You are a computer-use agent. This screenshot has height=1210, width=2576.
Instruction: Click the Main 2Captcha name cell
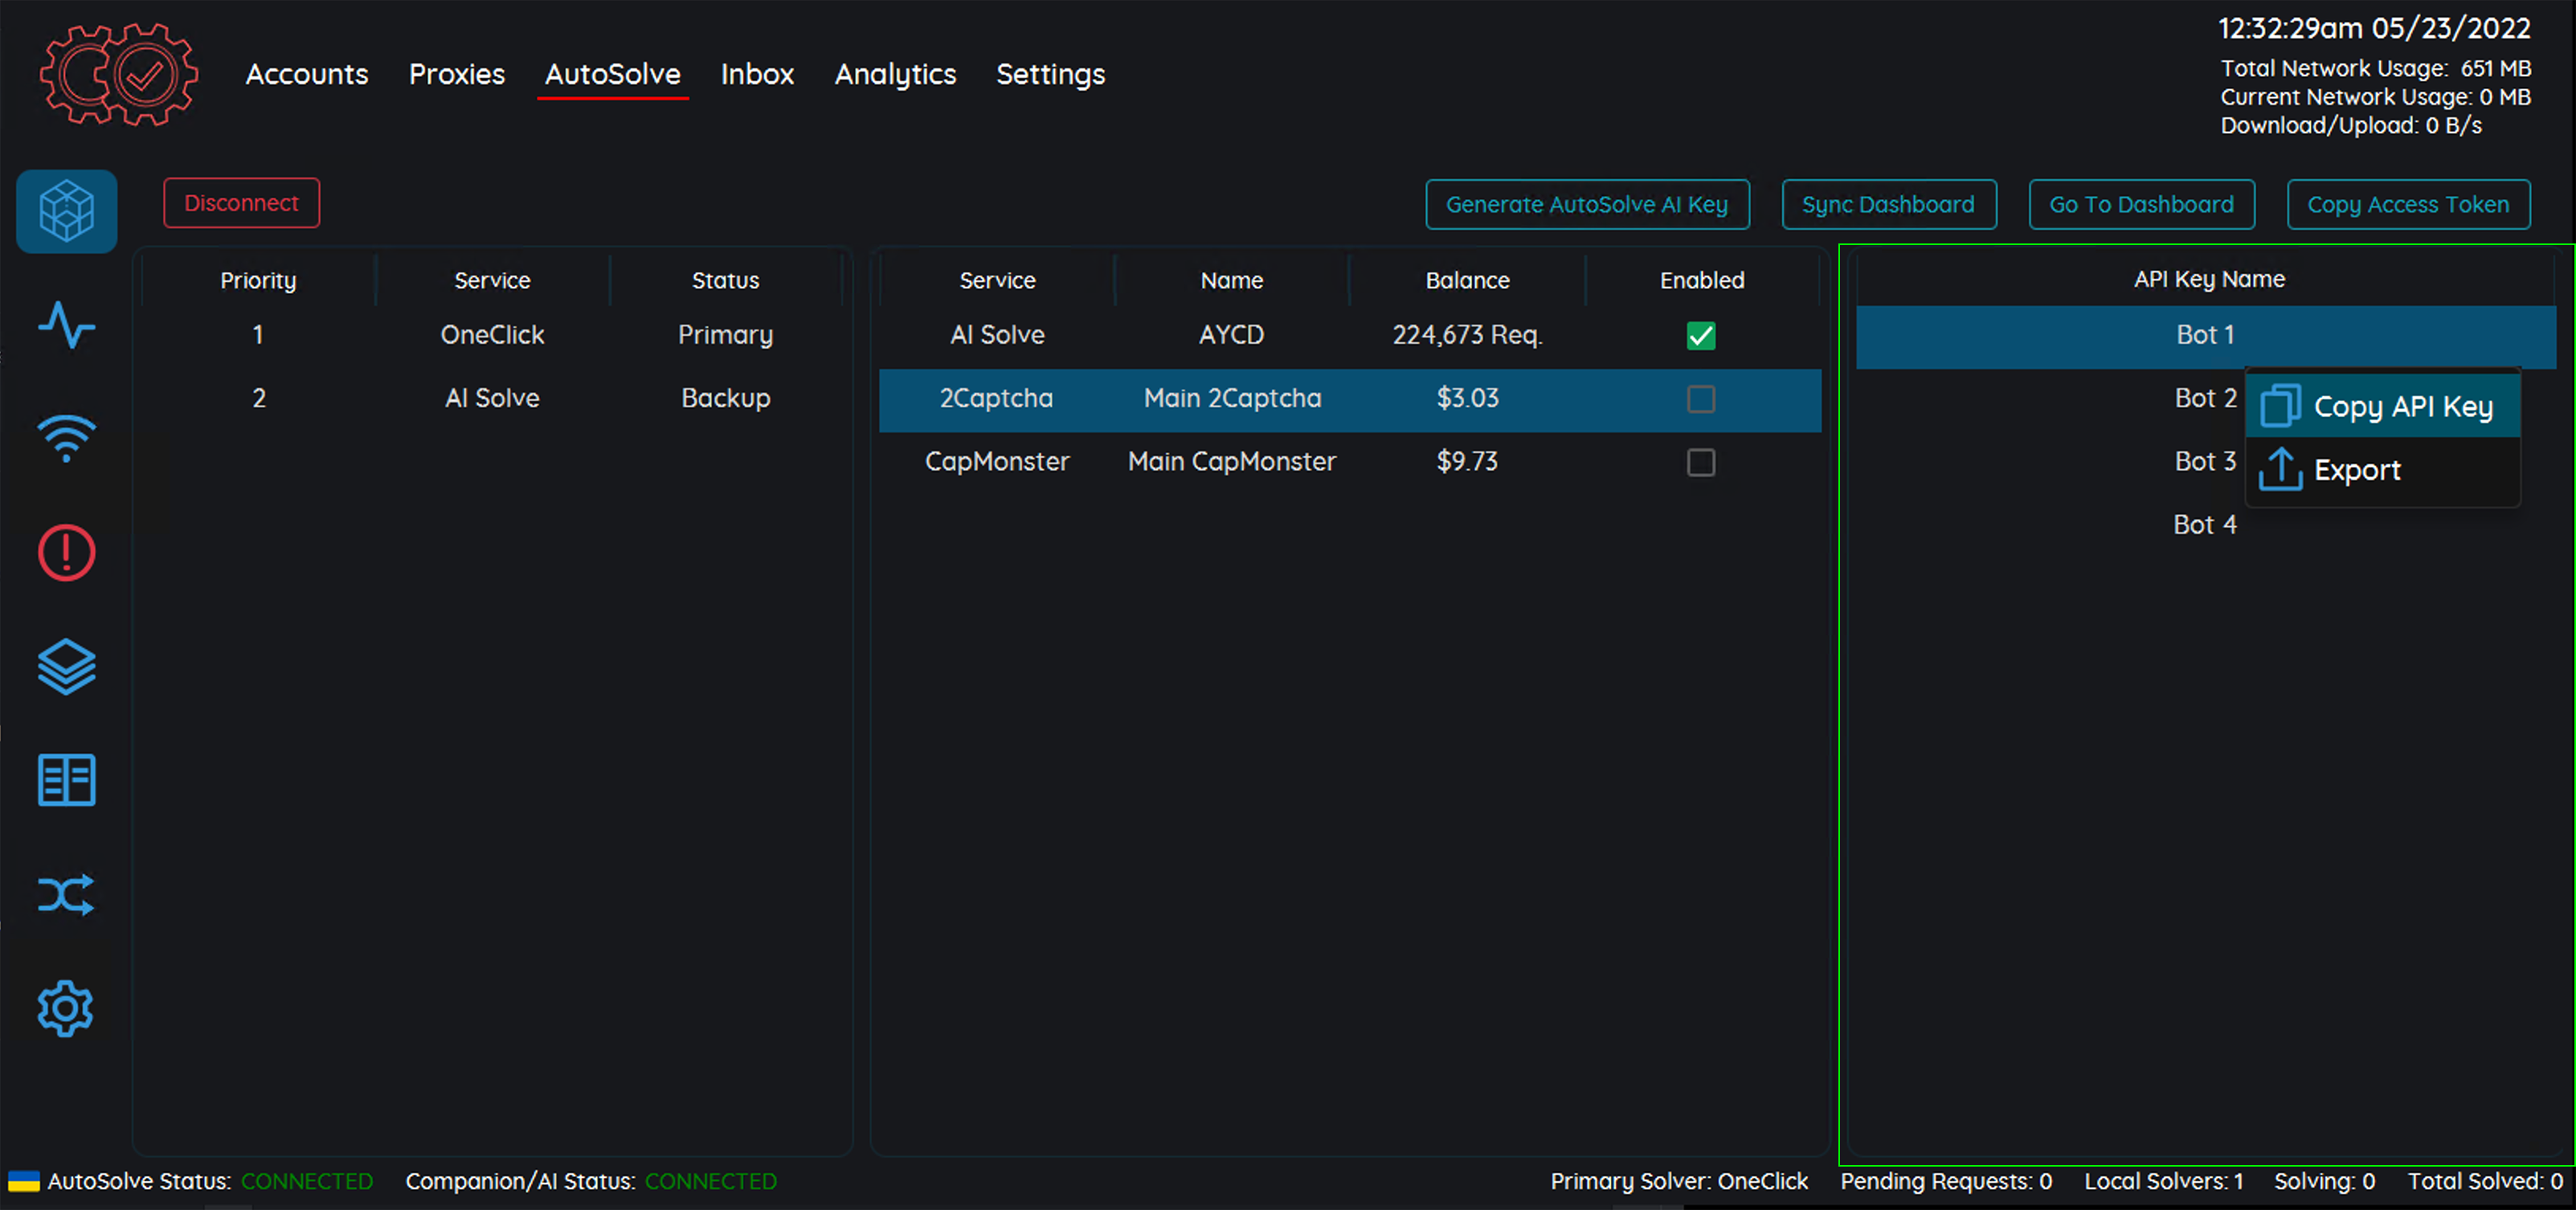coord(1232,398)
